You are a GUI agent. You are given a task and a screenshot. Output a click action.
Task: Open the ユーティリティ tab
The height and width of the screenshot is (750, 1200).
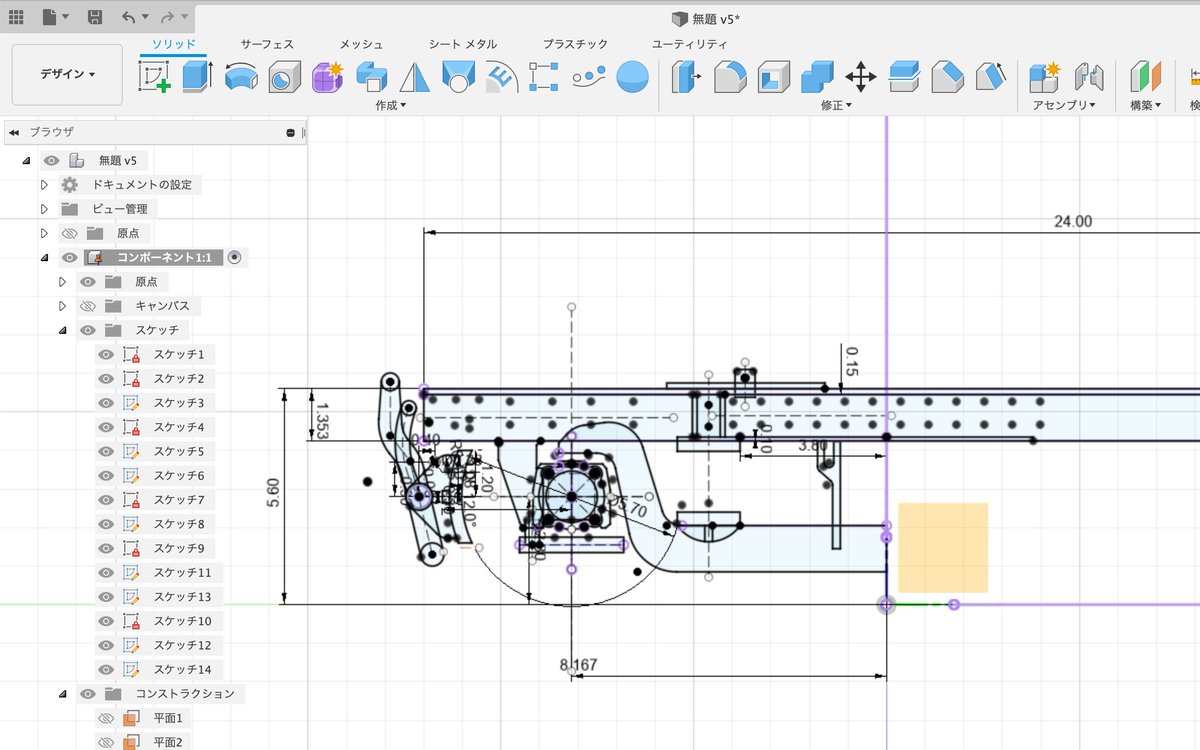[689, 44]
